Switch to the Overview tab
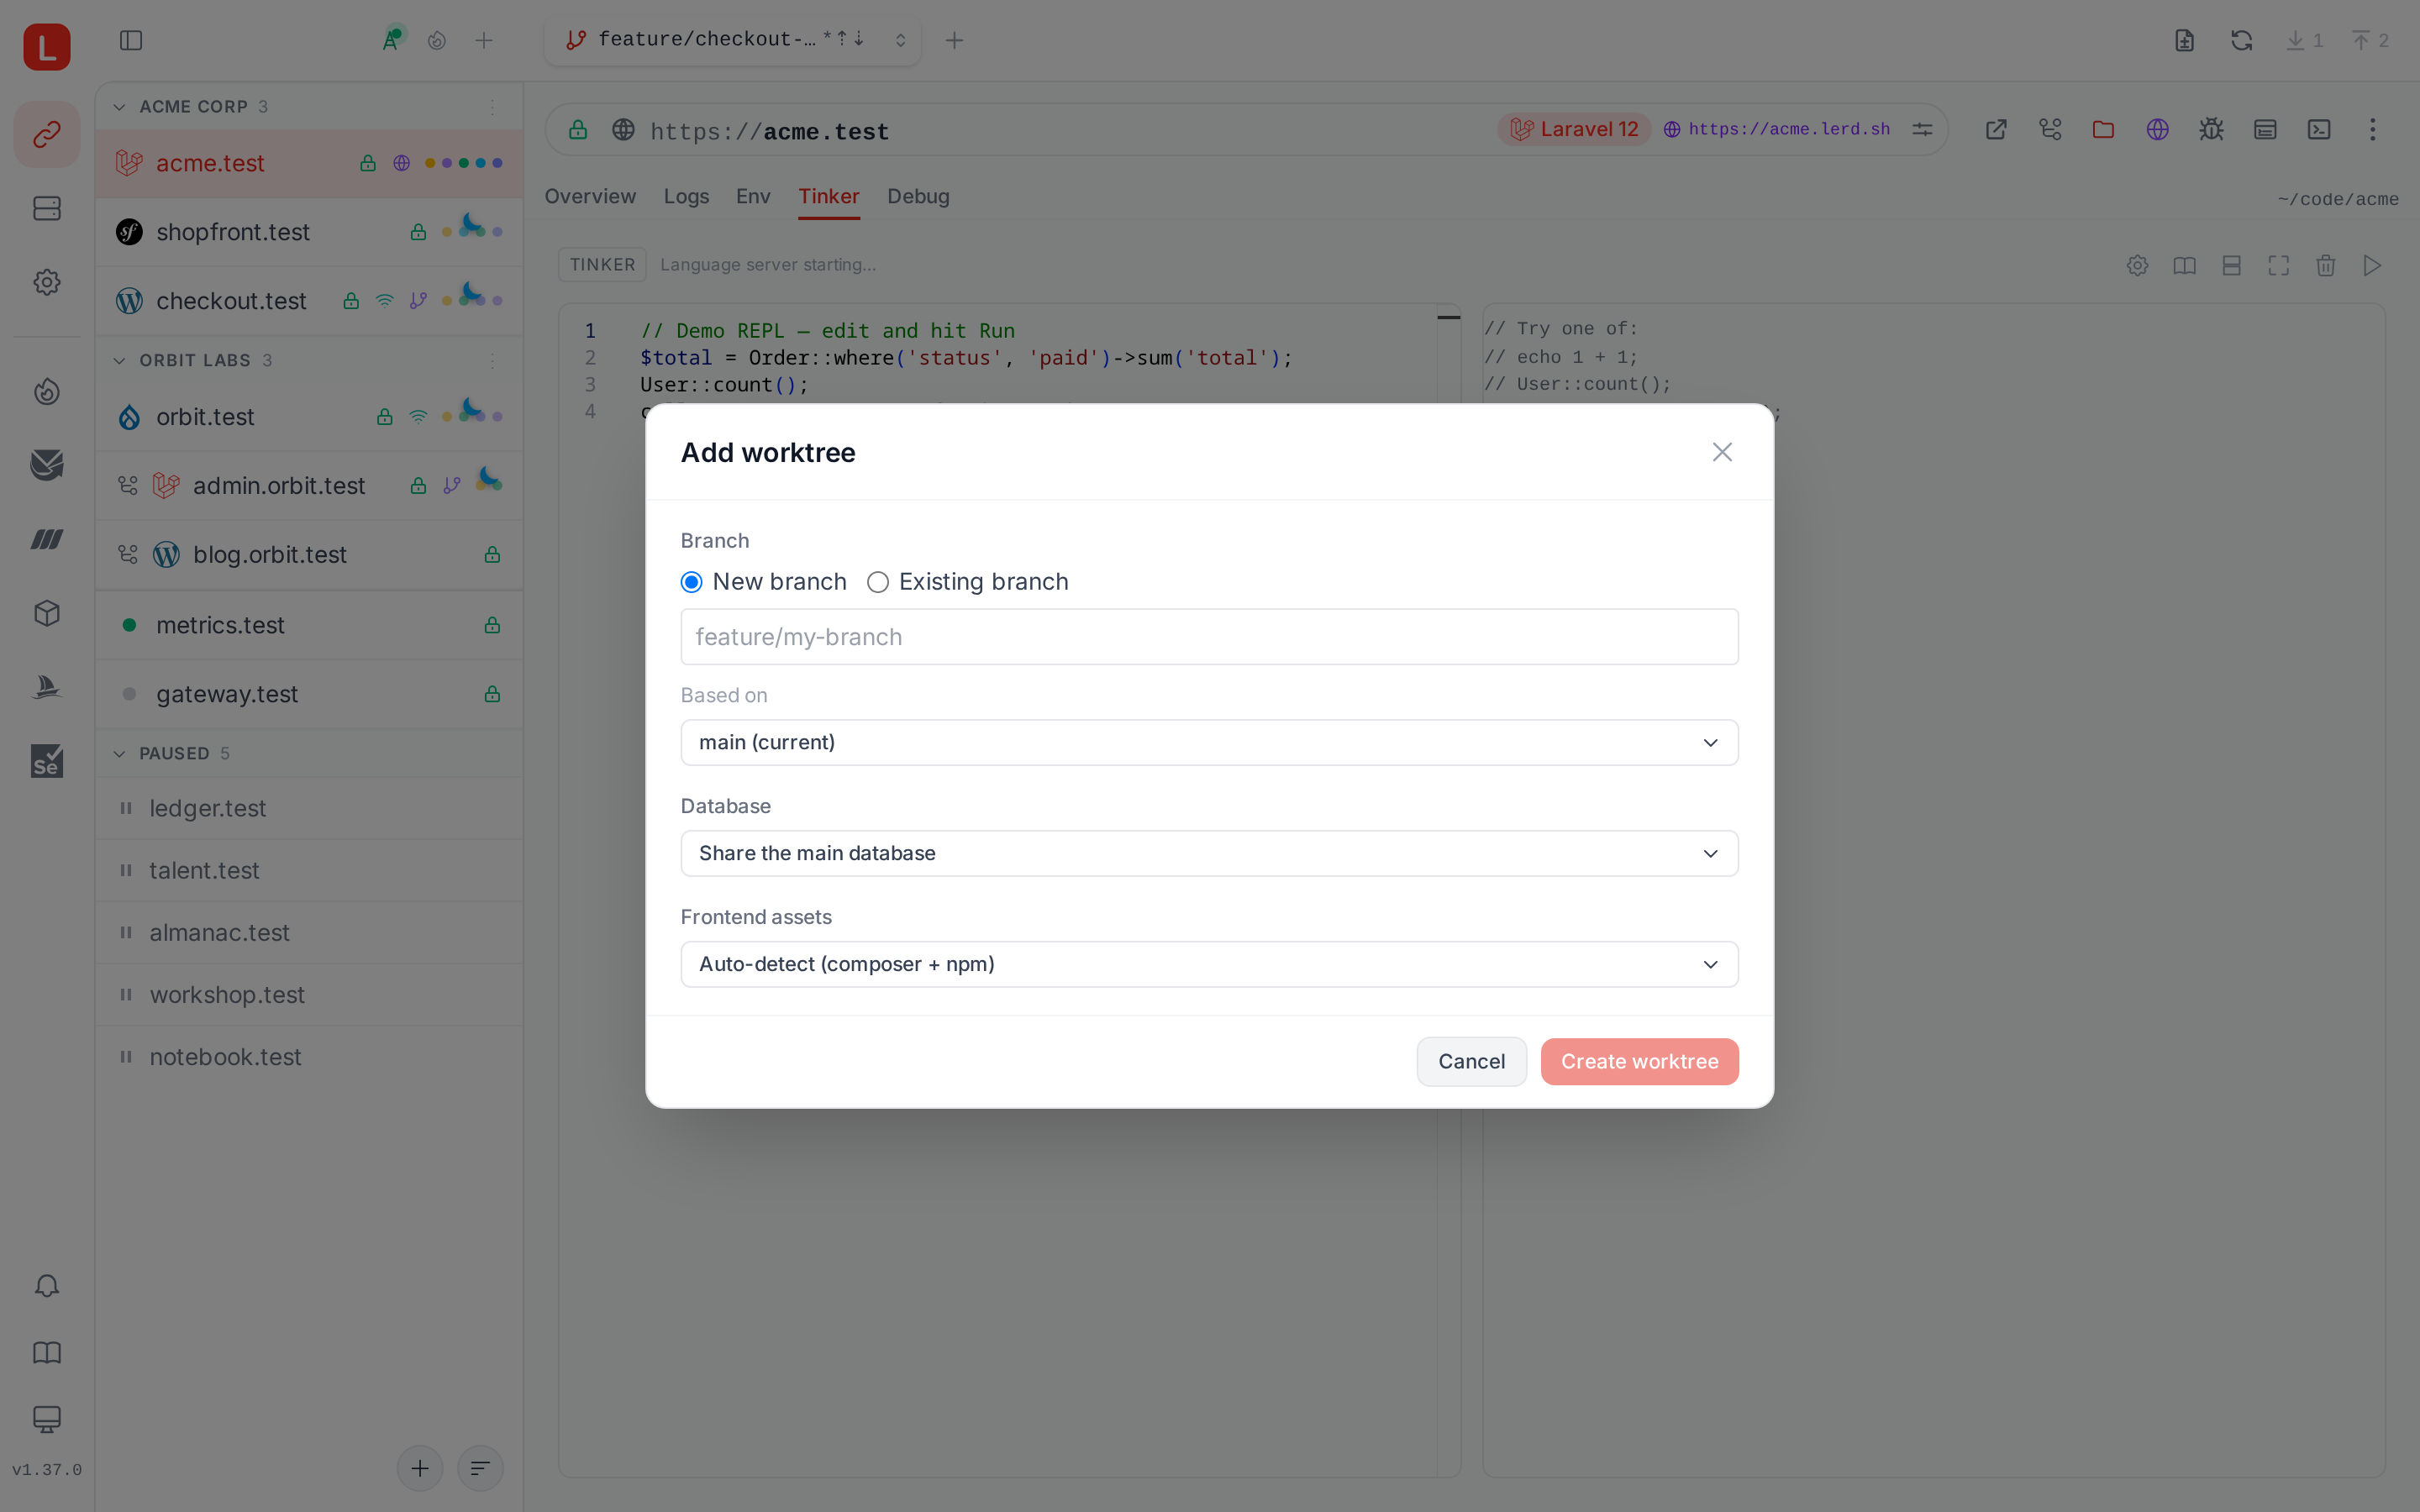 click(590, 196)
